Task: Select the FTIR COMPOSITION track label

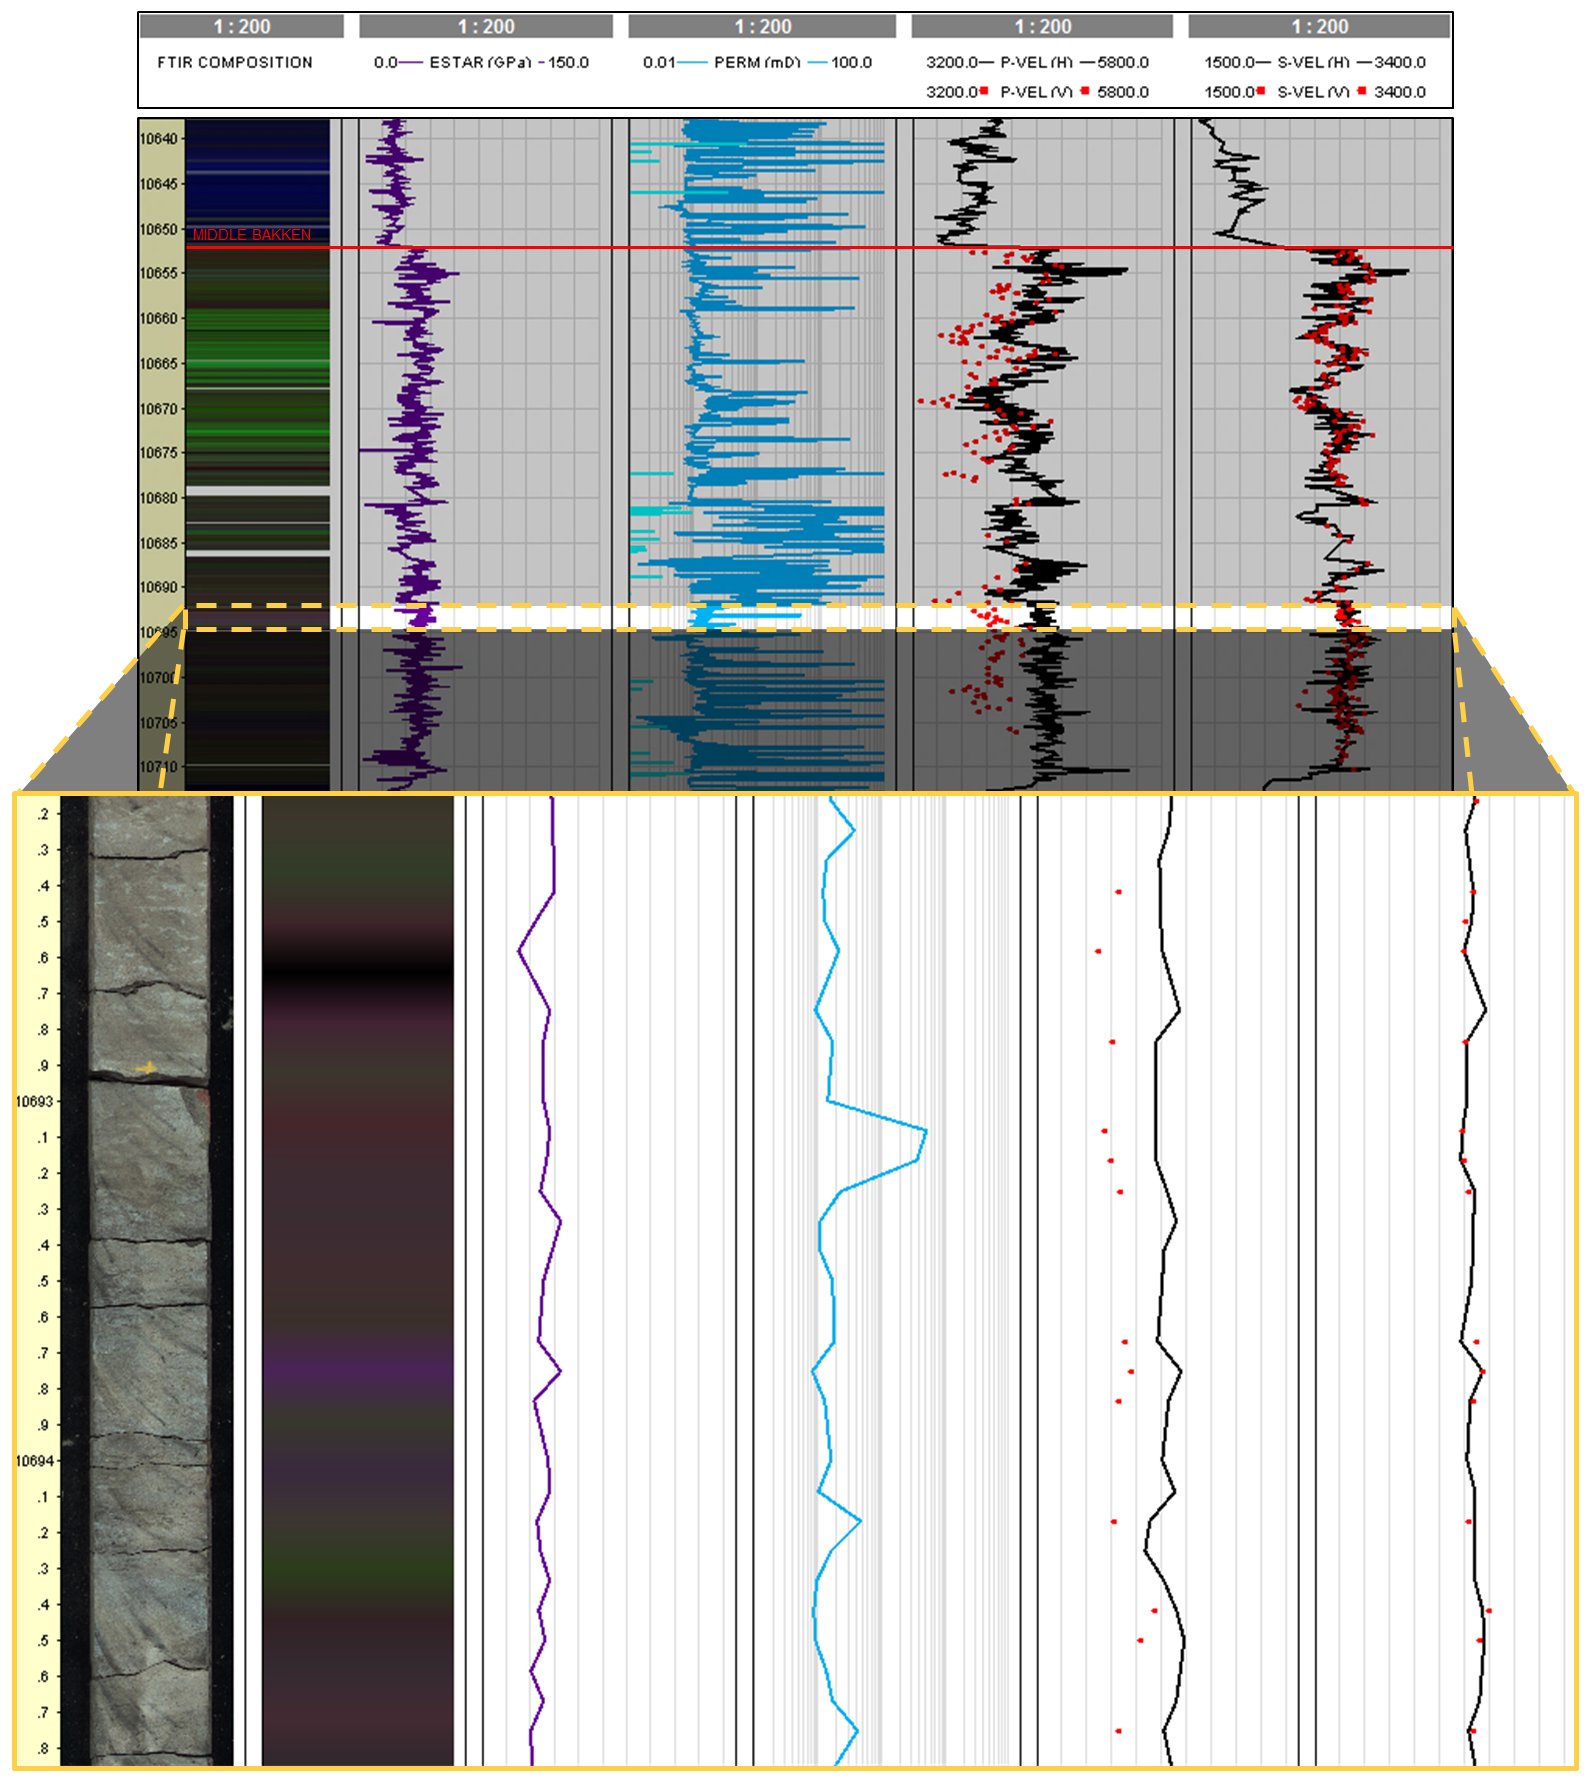Action: [x=235, y=62]
